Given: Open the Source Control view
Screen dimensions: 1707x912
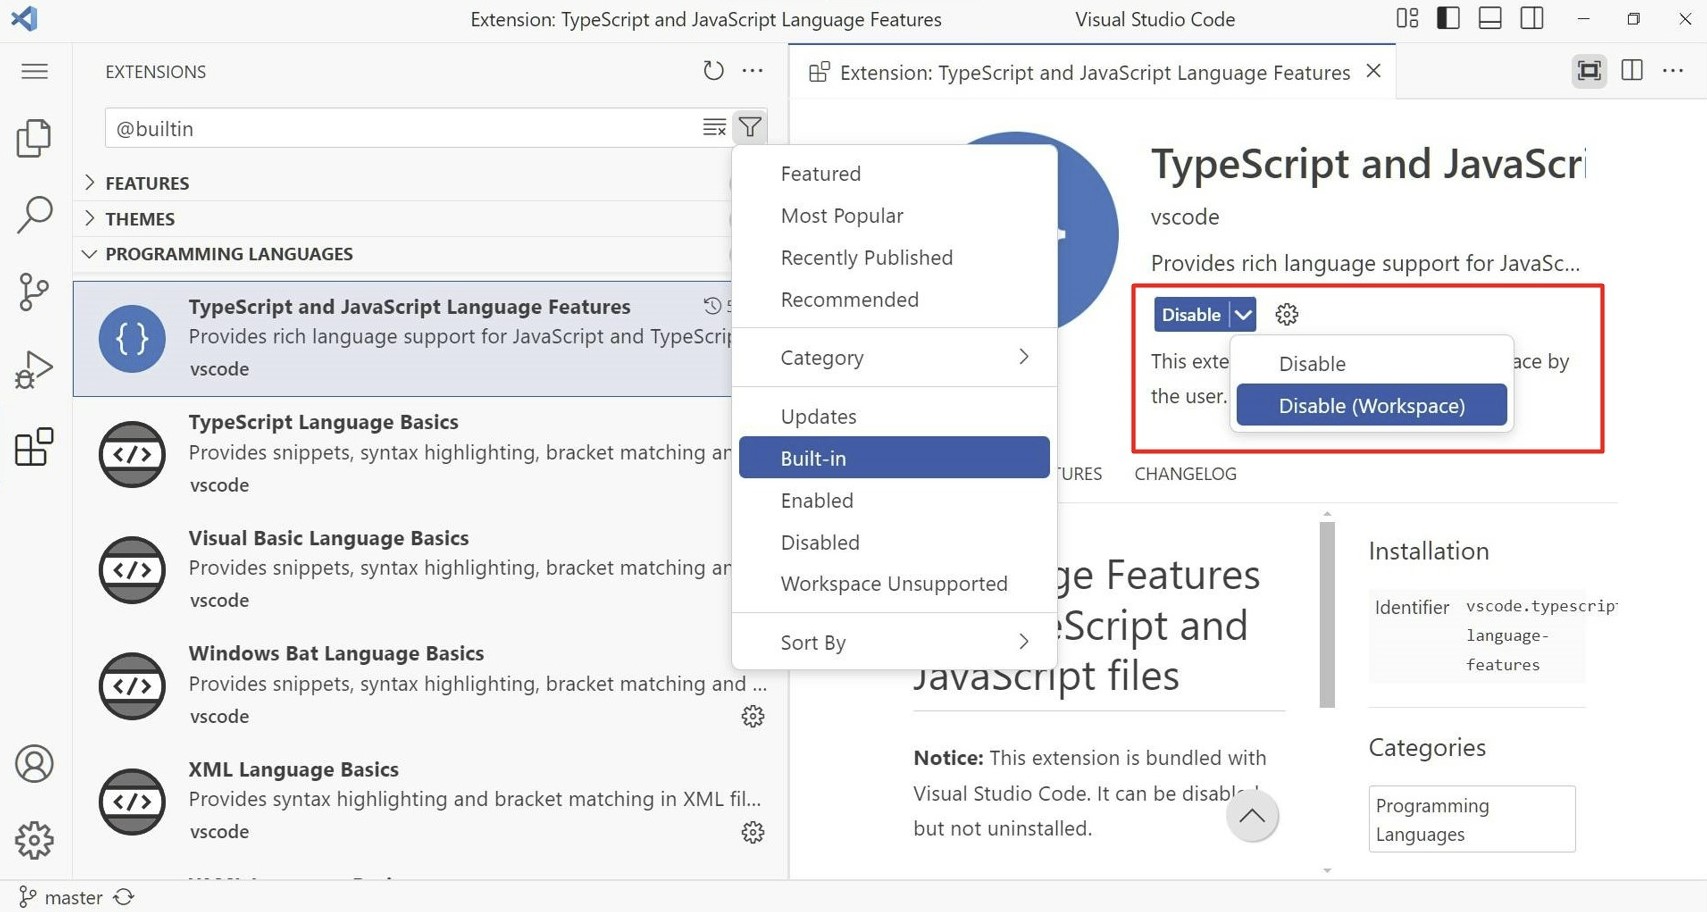Looking at the screenshot, I should (x=34, y=292).
